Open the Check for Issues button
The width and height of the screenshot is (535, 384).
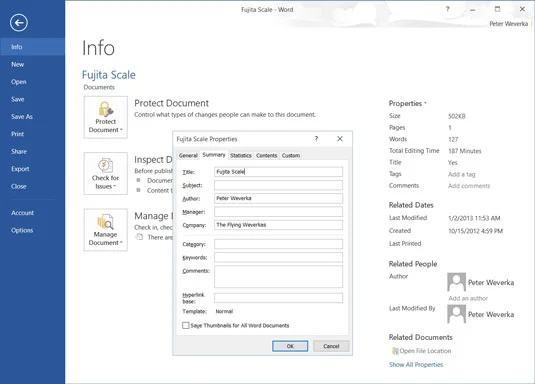click(x=106, y=173)
